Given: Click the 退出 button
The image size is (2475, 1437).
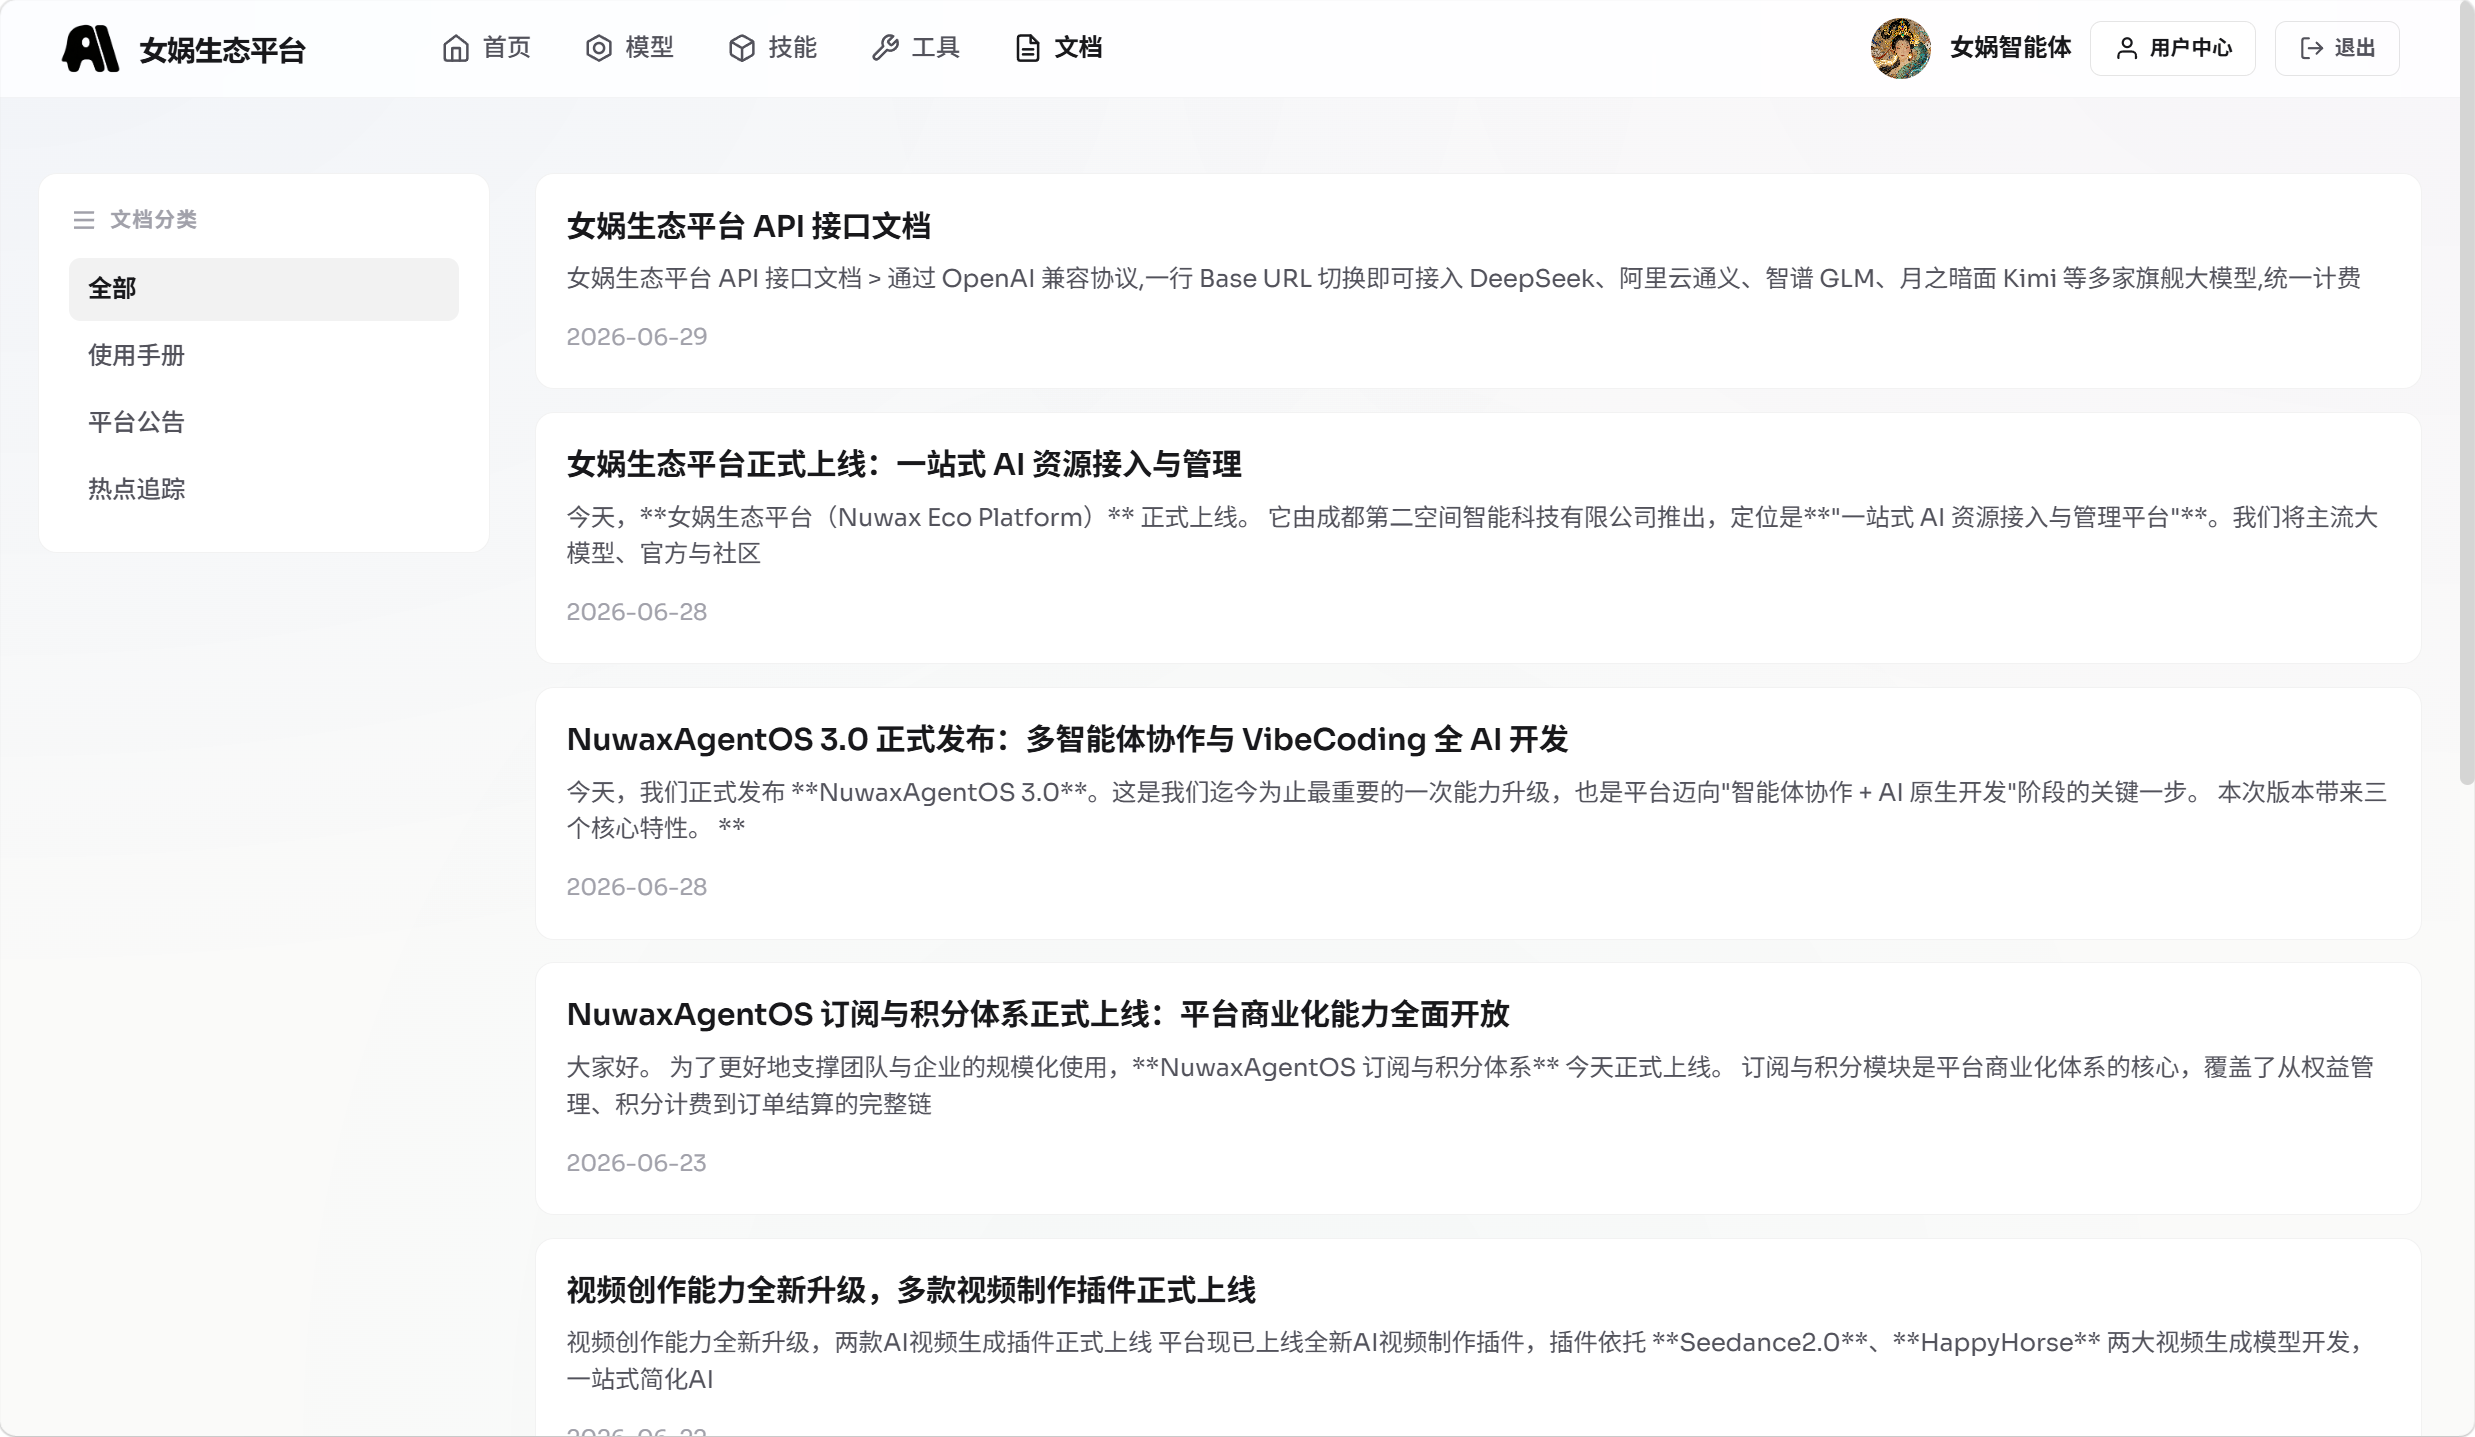Looking at the screenshot, I should tap(2337, 48).
